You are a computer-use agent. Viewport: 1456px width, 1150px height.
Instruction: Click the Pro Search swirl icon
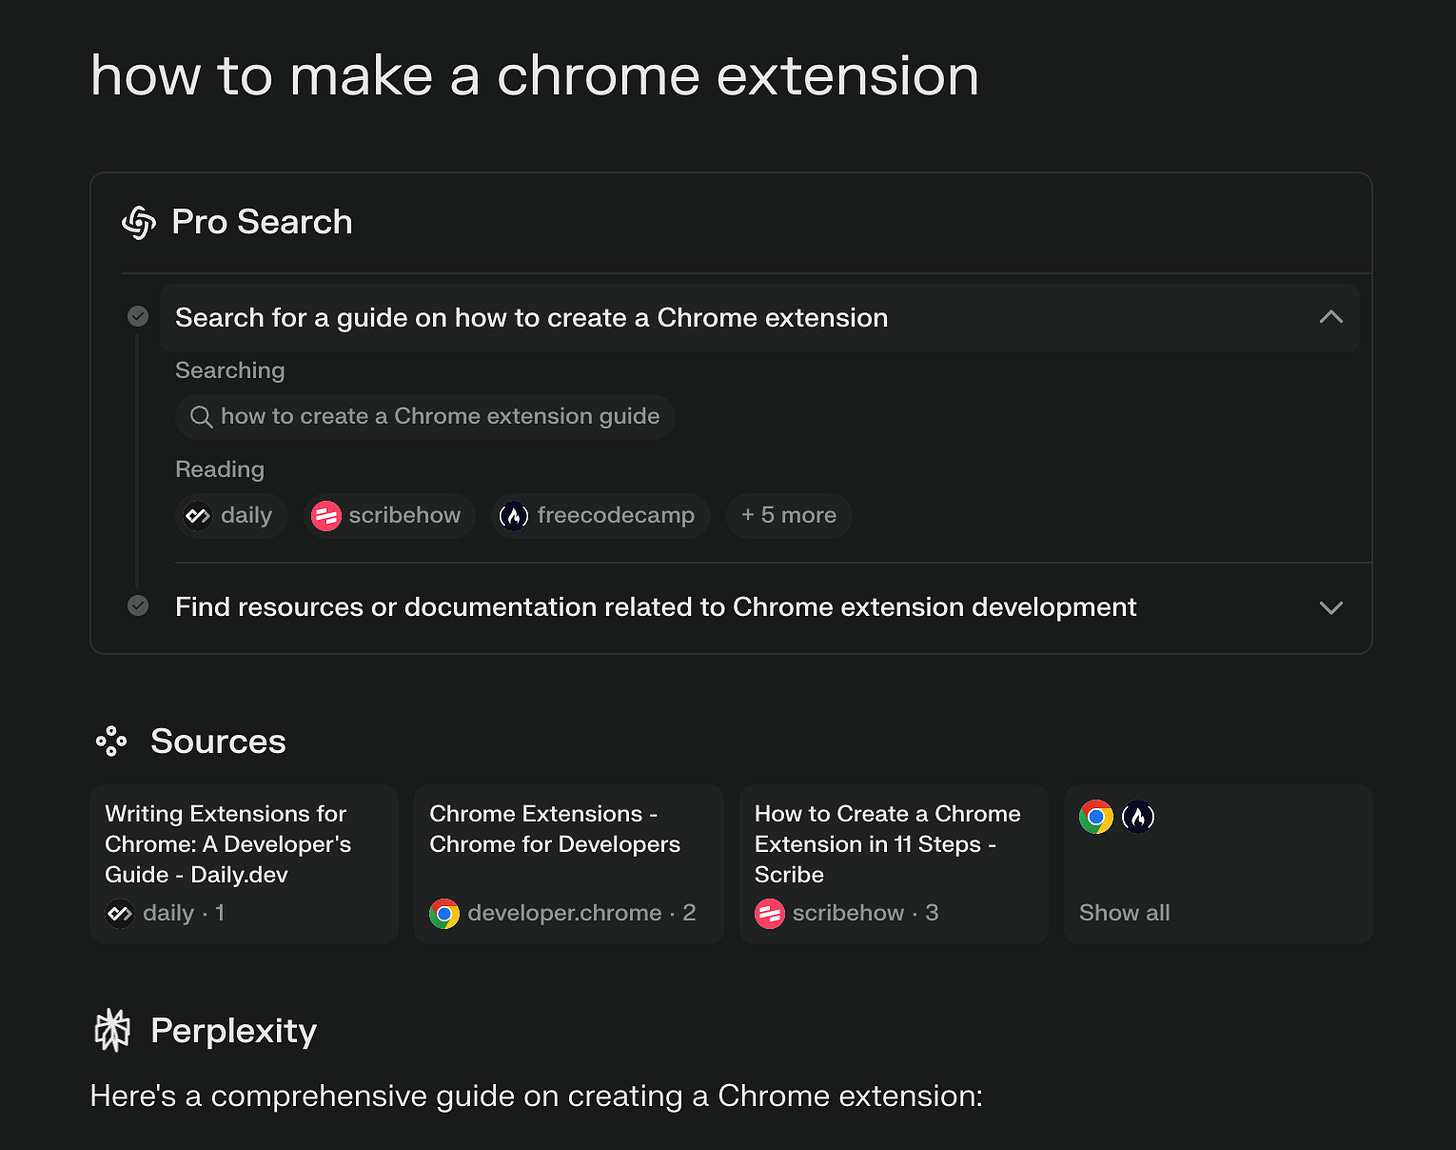139,222
